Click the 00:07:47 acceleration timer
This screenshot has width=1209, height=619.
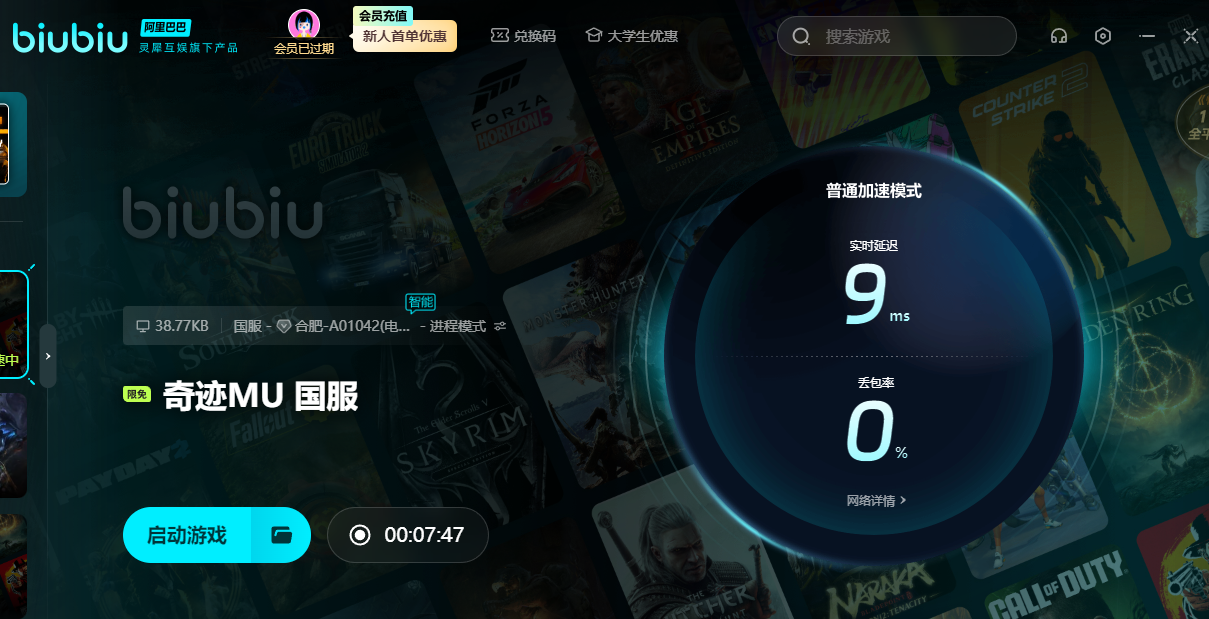pyautogui.click(x=424, y=535)
